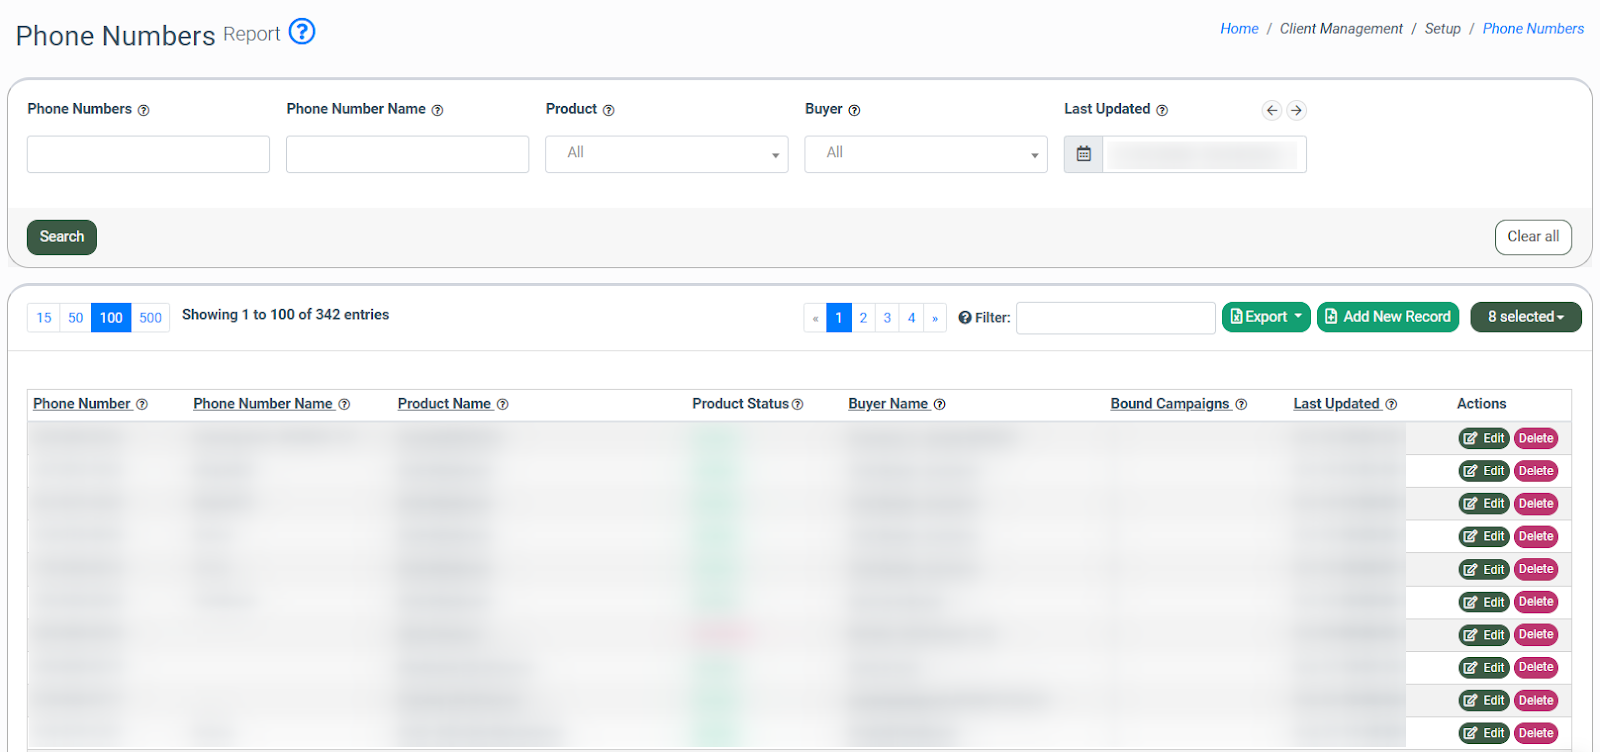Navigate to Home via breadcrumb

tap(1238, 29)
